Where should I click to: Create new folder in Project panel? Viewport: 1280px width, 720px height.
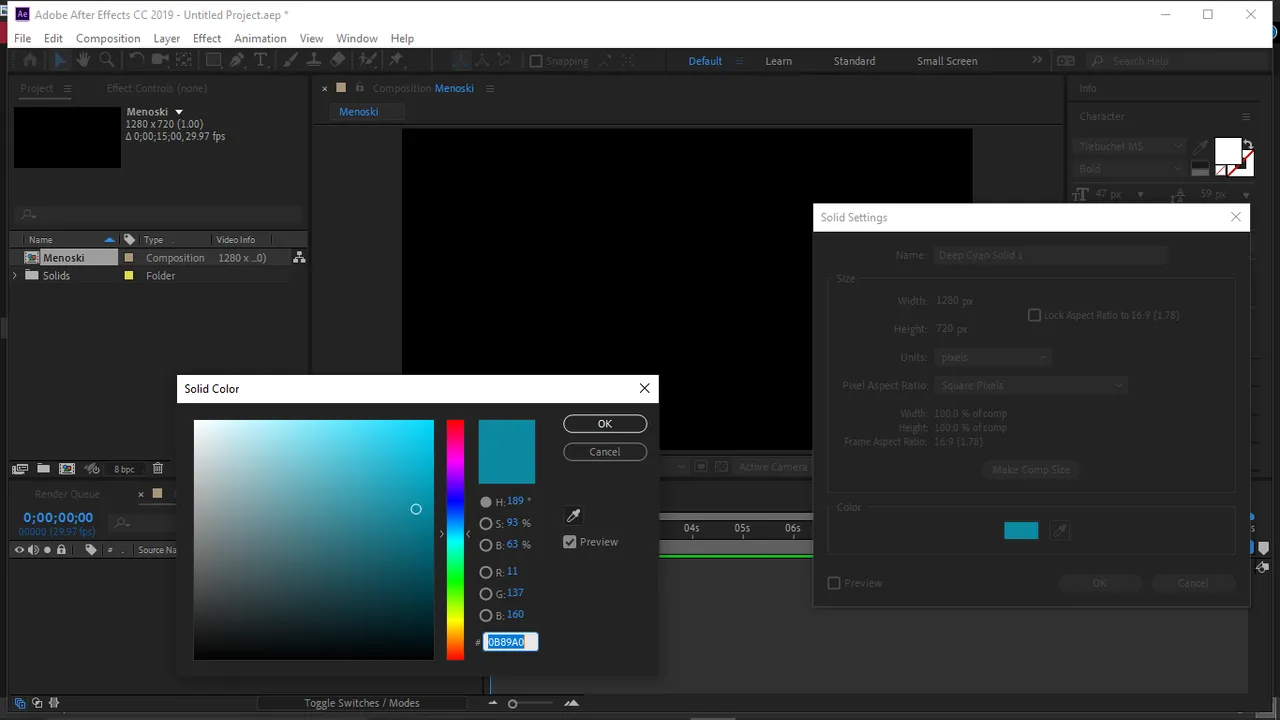pos(43,468)
